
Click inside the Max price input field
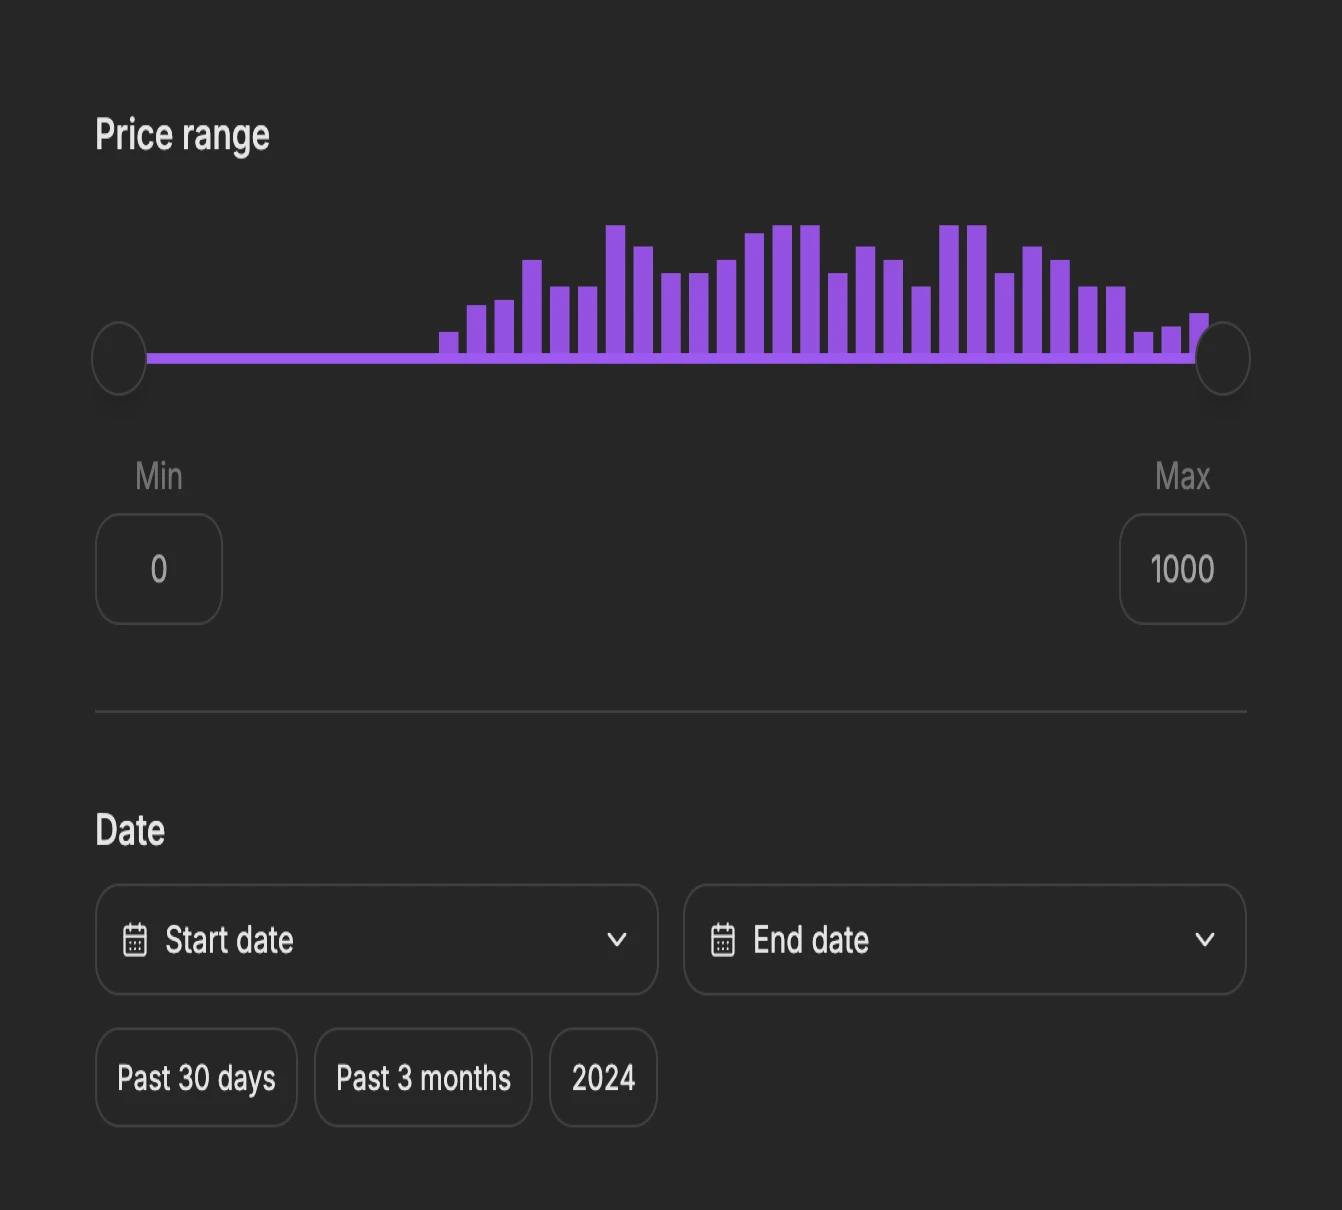pos(1182,568)
